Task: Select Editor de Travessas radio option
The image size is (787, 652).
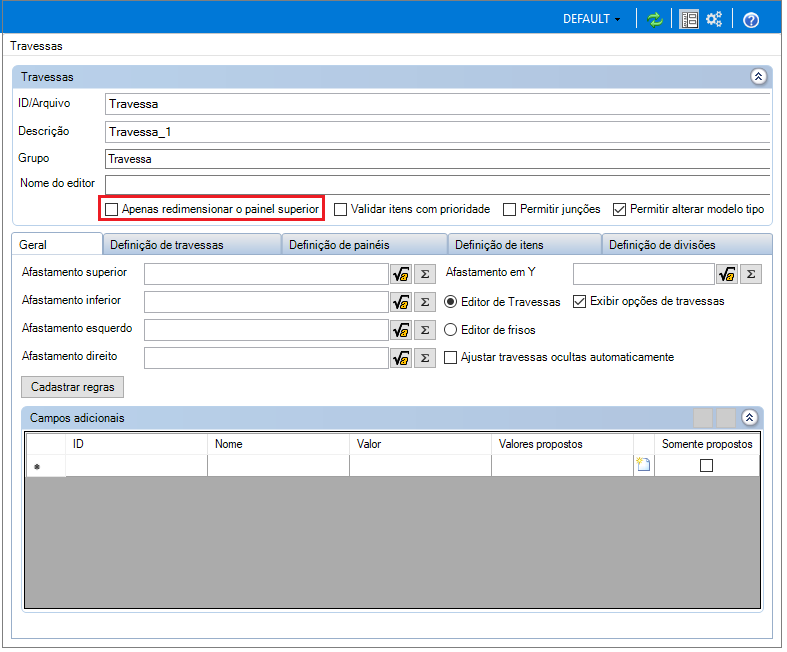Action: tap(453, 303)
